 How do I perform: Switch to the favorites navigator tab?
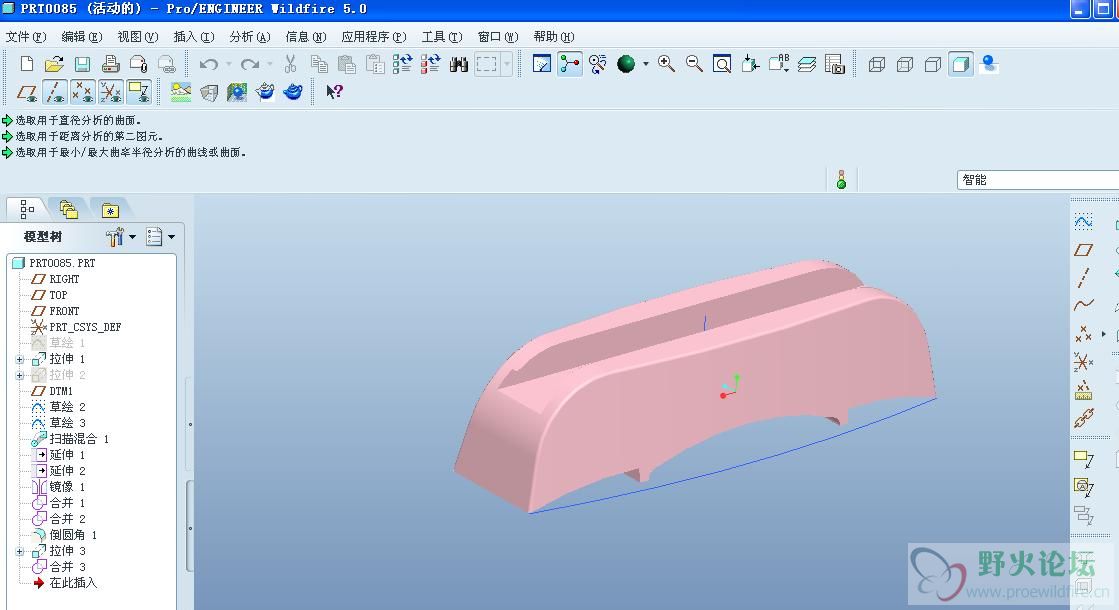click(x=110, y=210)
